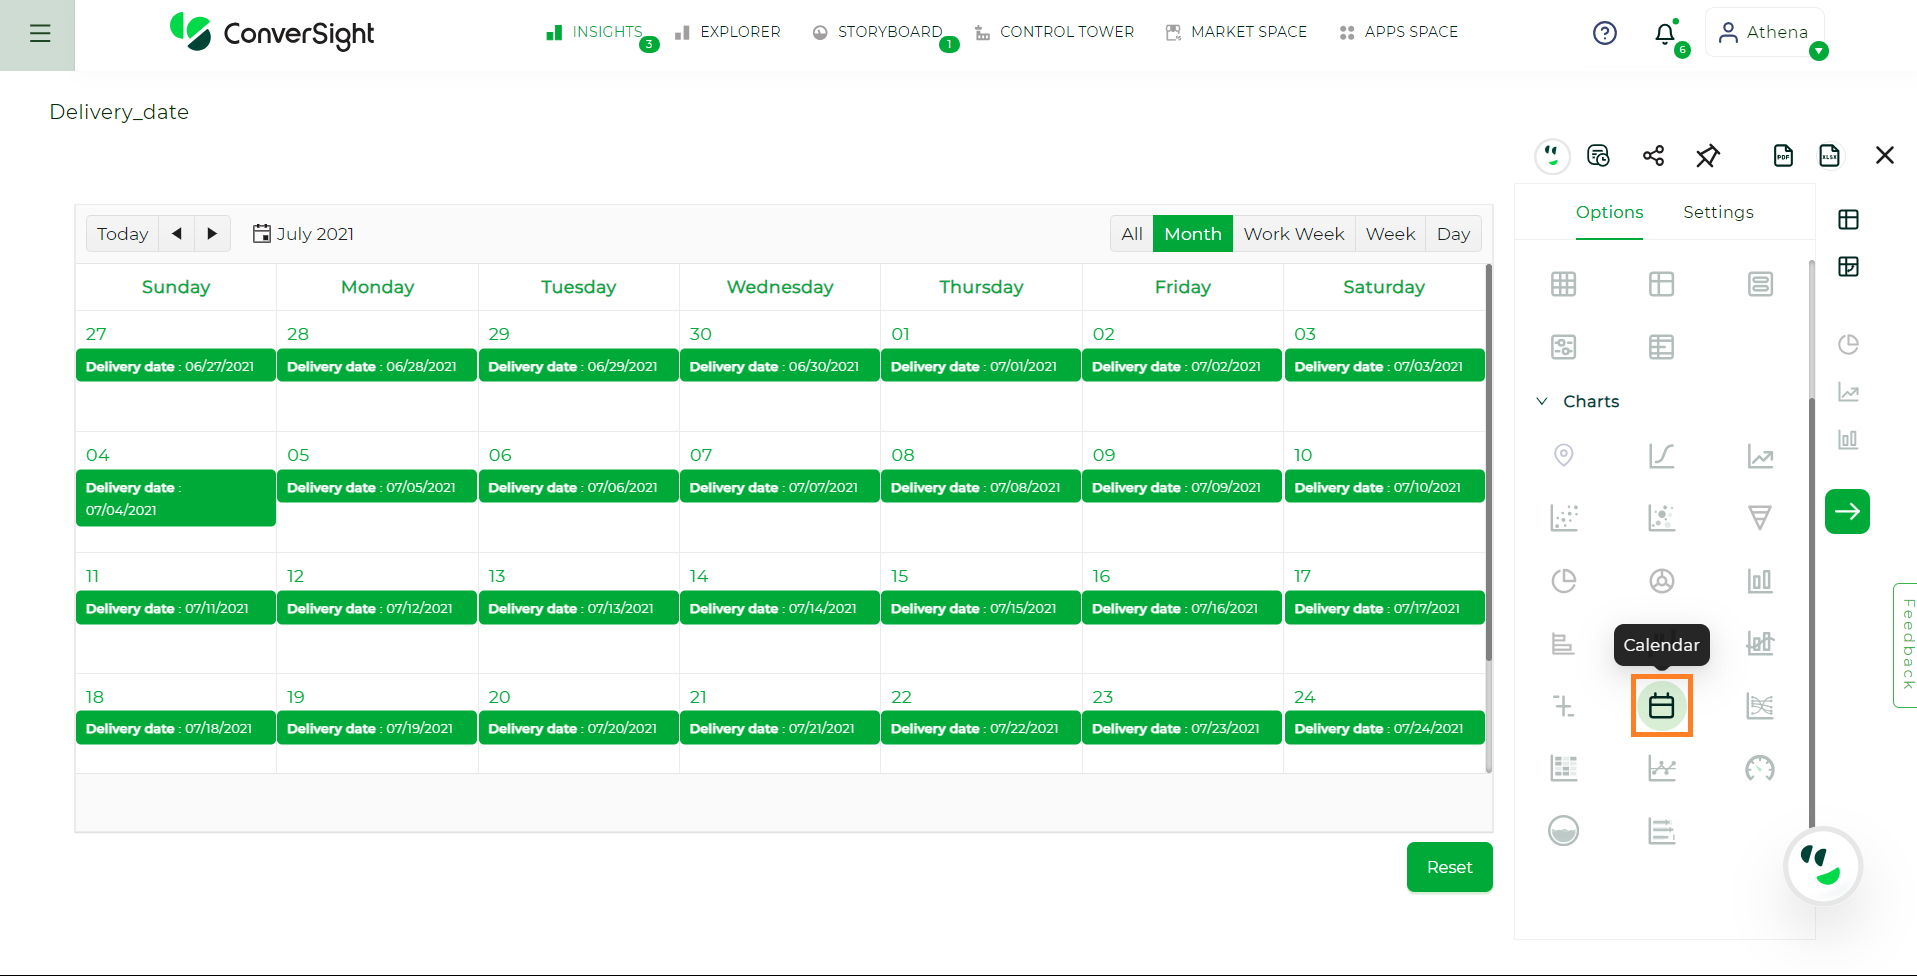Screen dimensions: 1917x976
Task: Open Control Tower
Action: click(1055, 32)
